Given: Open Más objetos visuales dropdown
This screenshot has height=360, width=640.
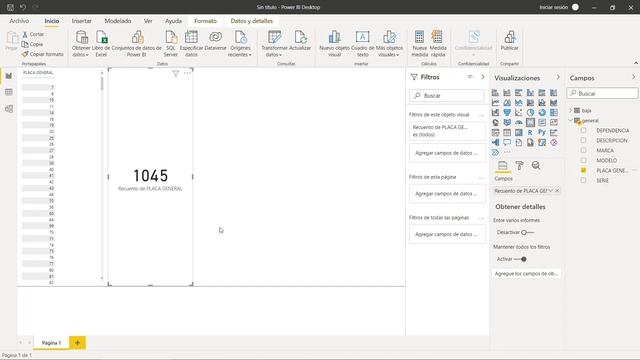Looking at the screenshot, I should point(389,43).
